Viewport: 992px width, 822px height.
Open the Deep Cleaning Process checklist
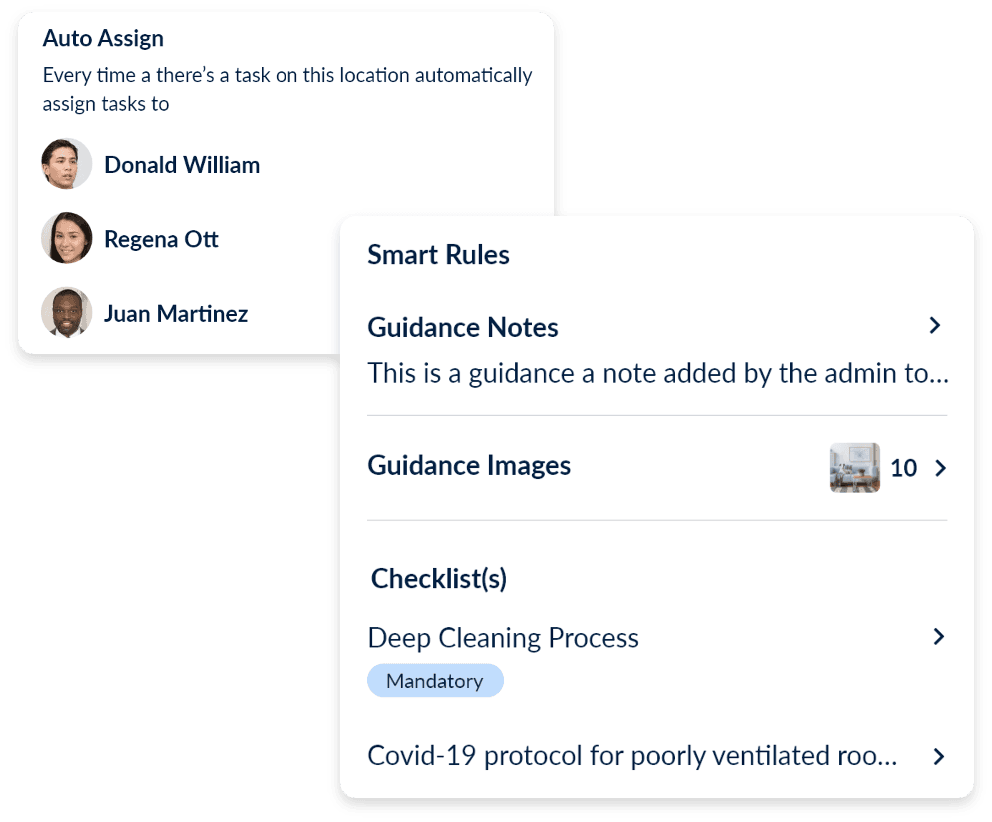coord(503,638)
